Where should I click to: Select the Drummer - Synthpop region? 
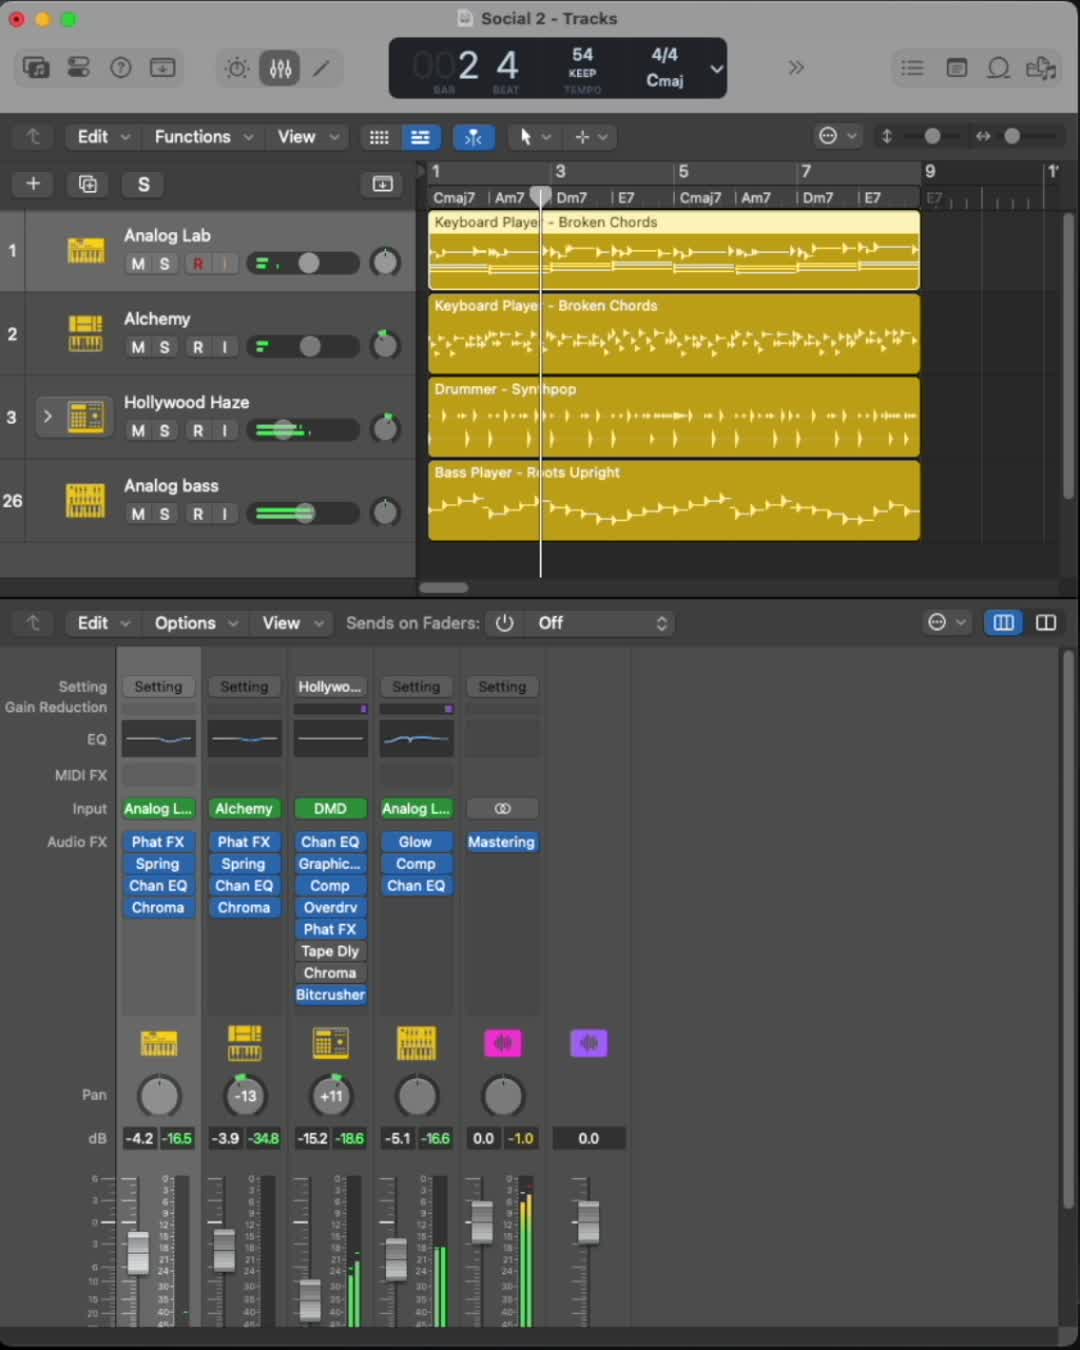[x=674, y=417]
